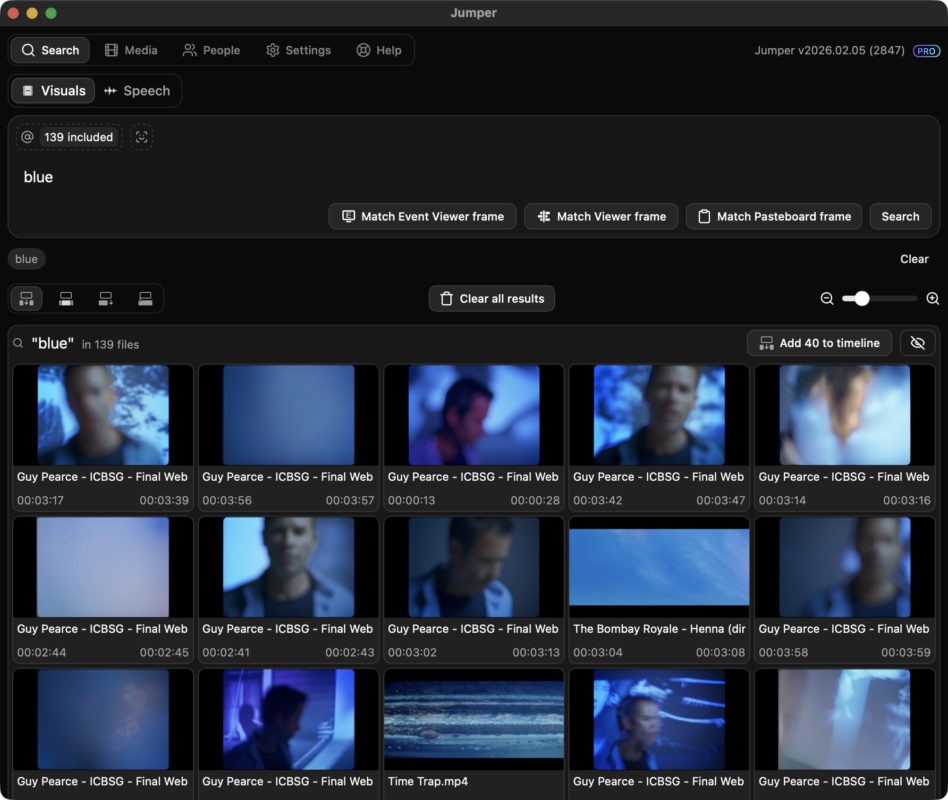The height and width of the screenshot is (800, 948).
Task: Open Guy Pearce thumbnail at 00:03:02
Action: pos(474,567)
